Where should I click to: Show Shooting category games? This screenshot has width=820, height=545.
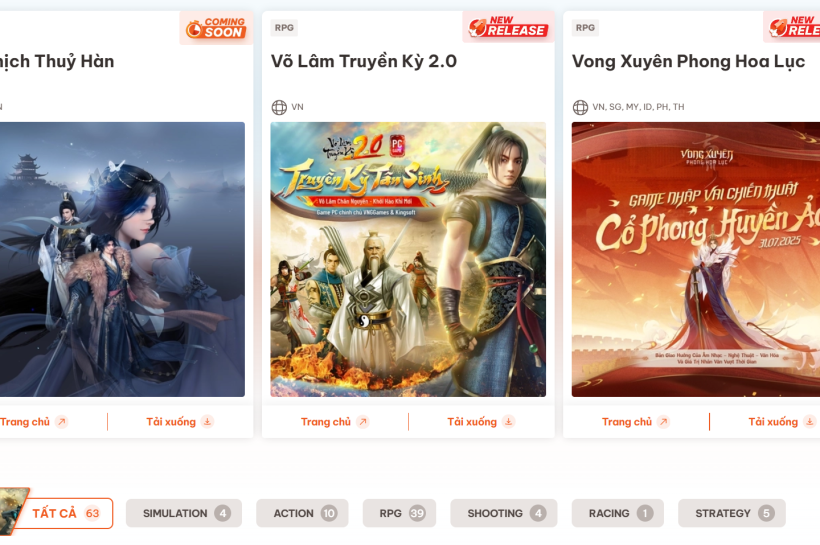pos(504,513)
